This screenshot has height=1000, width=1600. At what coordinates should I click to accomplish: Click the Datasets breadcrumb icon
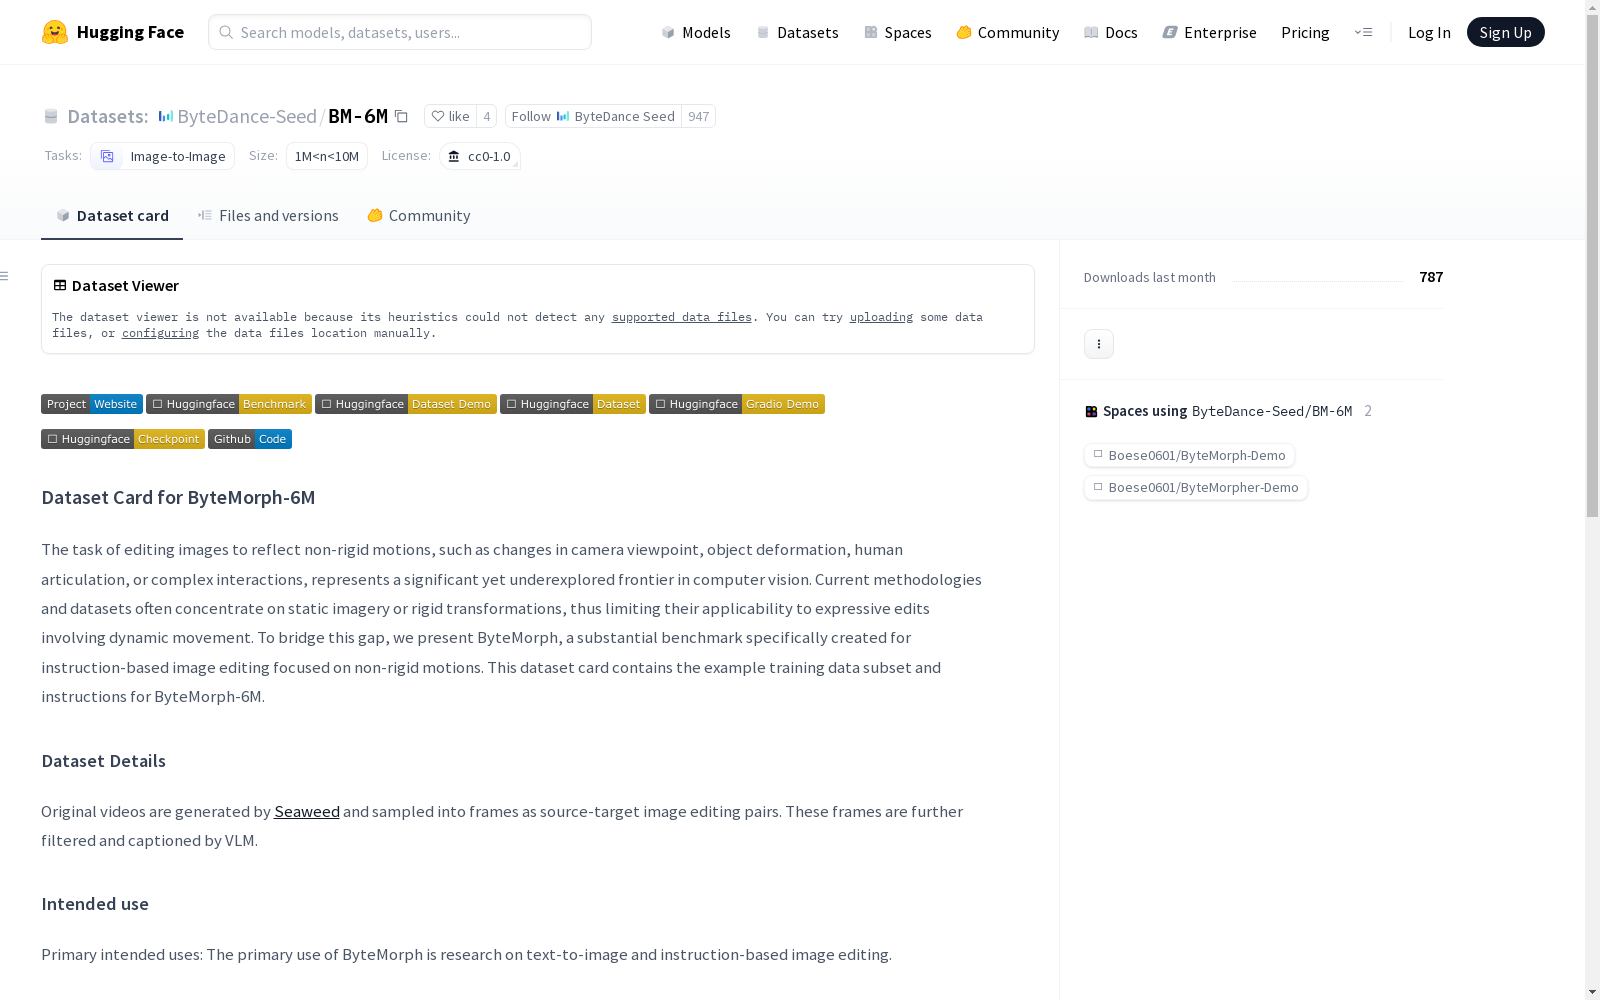[x=51, y=116]
